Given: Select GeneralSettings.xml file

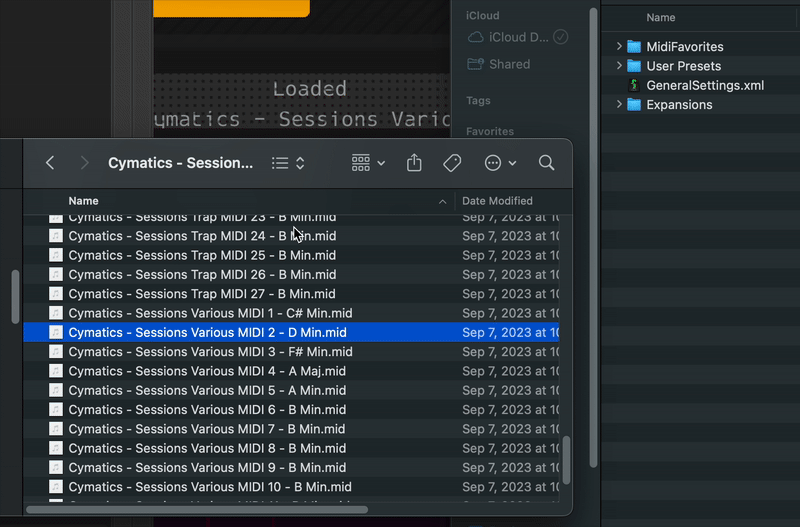Looking at the screenshot, I should tap(701, 85).
